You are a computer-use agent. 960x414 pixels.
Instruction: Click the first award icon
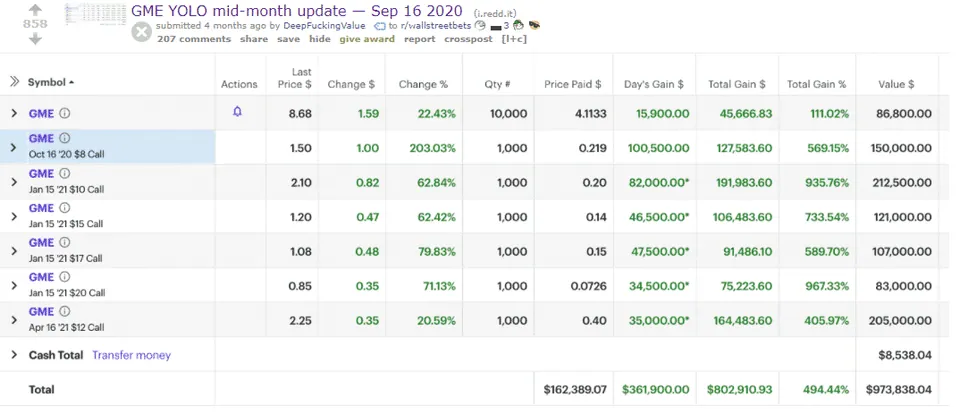pos(480,25)
